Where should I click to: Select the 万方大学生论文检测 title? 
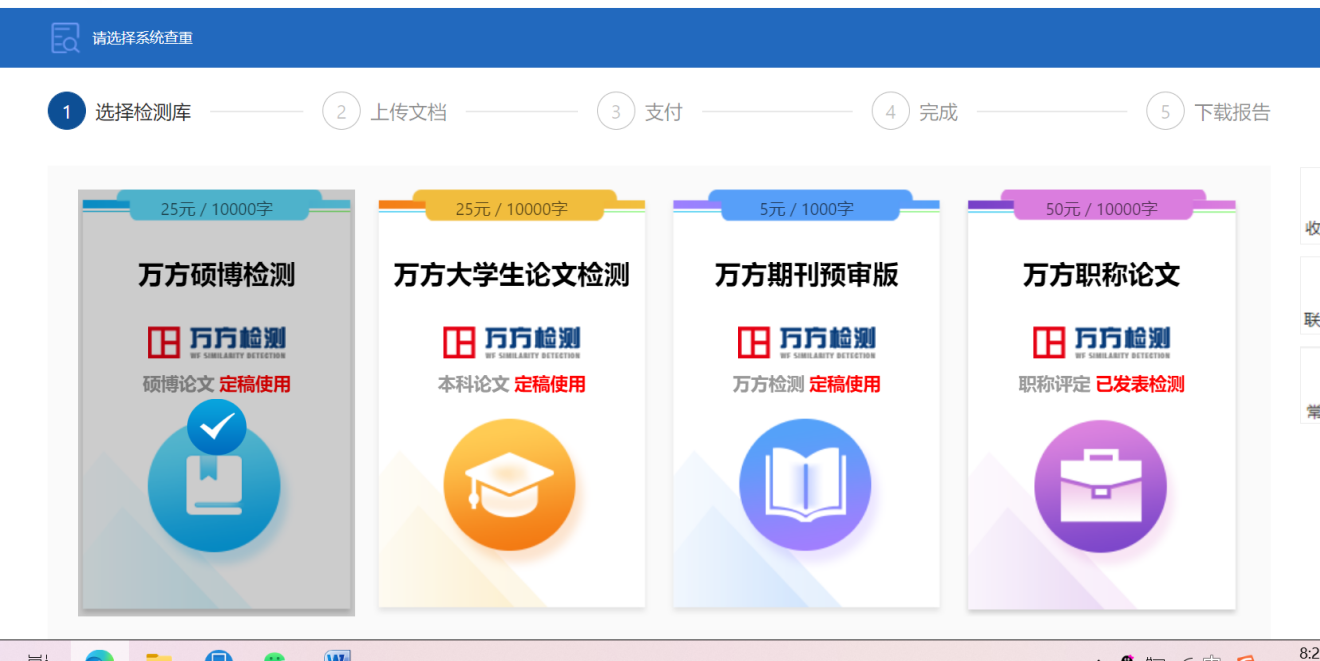(x=511, y=275)
